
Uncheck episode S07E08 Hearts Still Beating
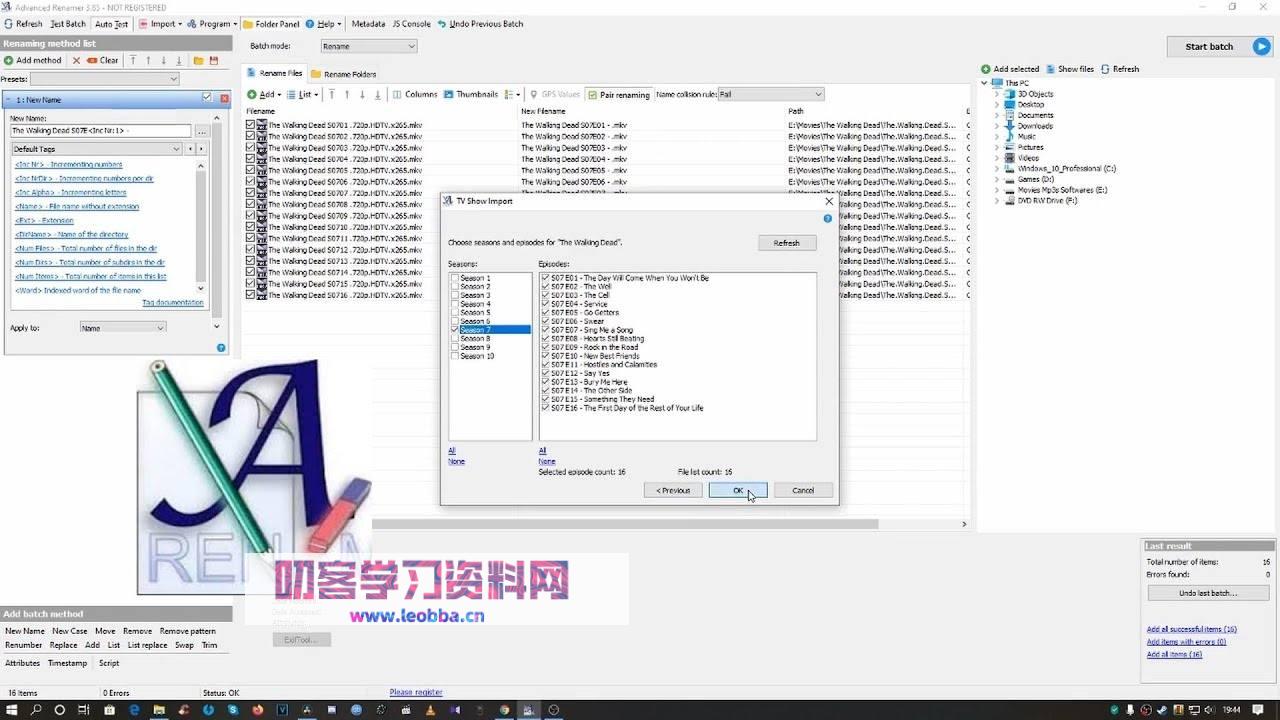(545, 339)
